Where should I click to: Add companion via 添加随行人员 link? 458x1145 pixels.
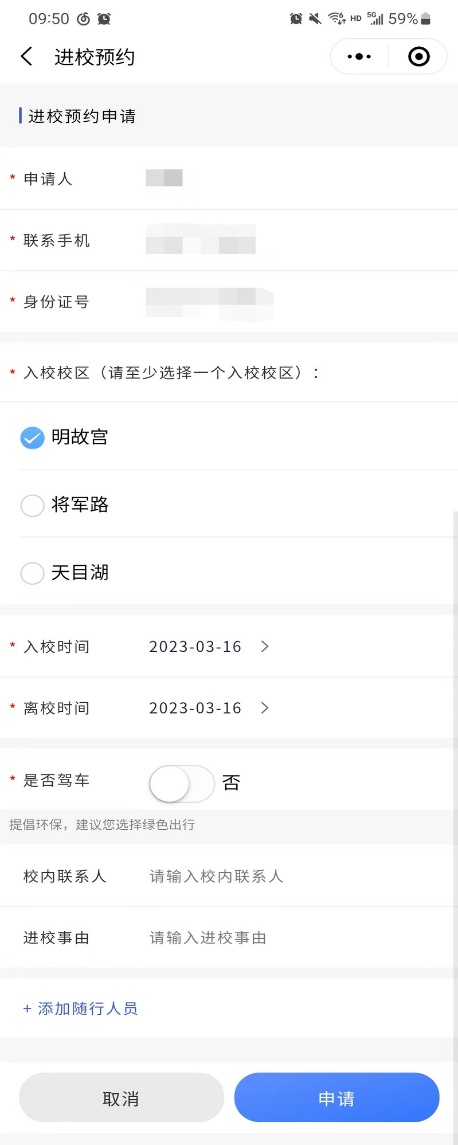point(80,1008)
